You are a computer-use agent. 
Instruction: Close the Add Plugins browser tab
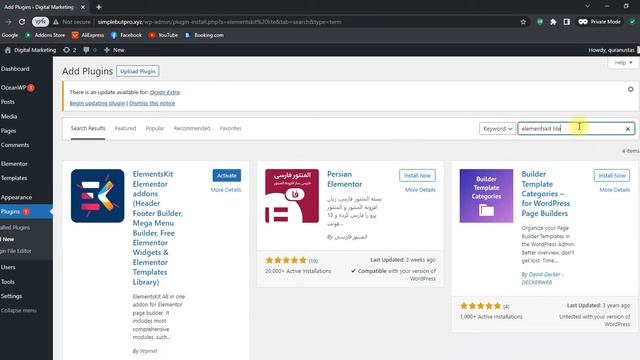pos(83,7)
